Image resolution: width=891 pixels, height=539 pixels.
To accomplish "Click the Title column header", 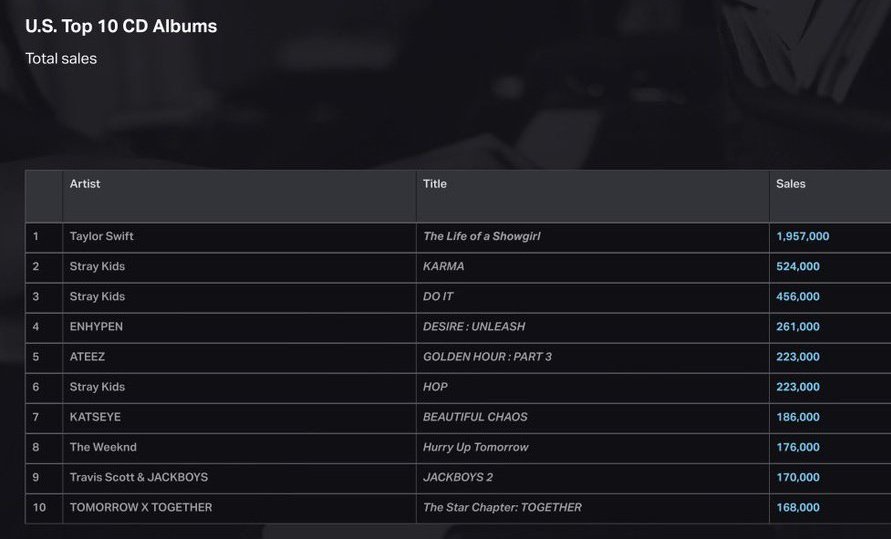I will [x=435, y=184].
